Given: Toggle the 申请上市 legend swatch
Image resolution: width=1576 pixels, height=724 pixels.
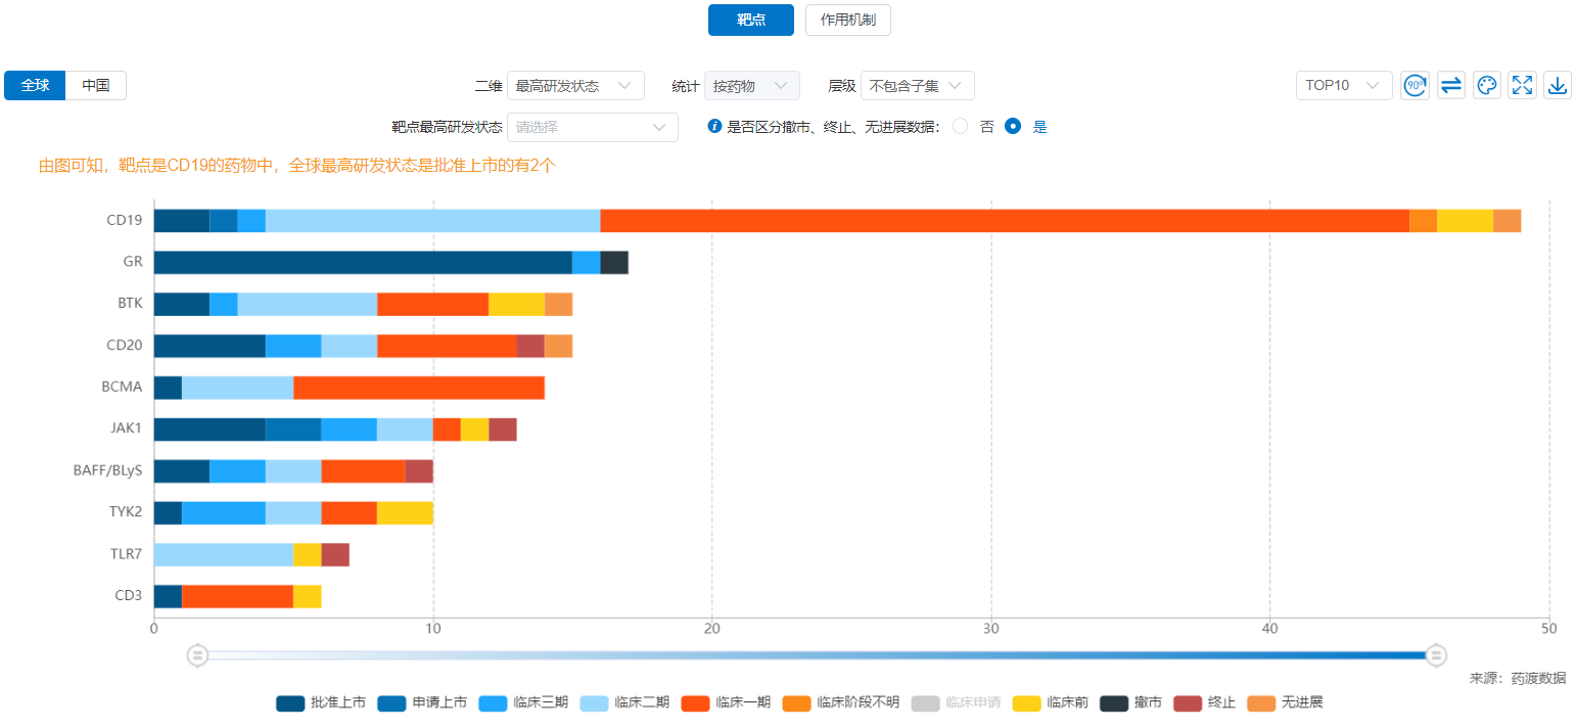Looking at the screenshot, I should (391, 703).
